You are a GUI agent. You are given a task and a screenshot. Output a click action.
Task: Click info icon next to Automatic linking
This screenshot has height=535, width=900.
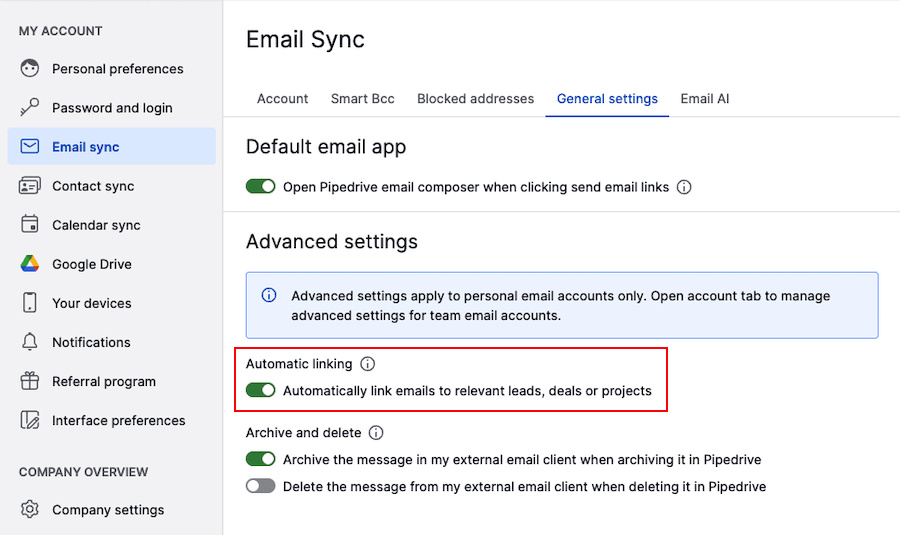(367, 364)
